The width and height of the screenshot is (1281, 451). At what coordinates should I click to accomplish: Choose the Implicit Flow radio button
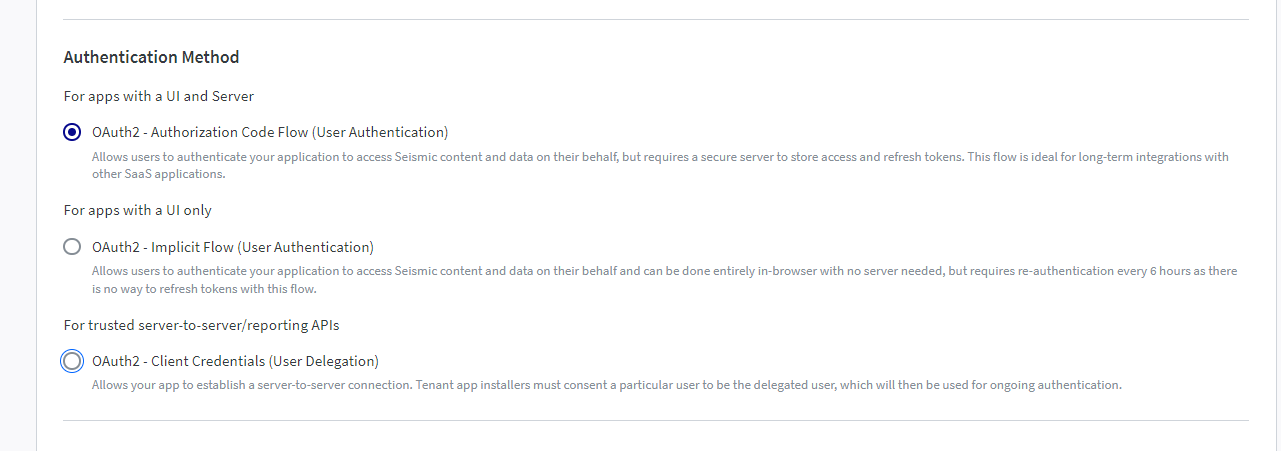coord(72,247)
